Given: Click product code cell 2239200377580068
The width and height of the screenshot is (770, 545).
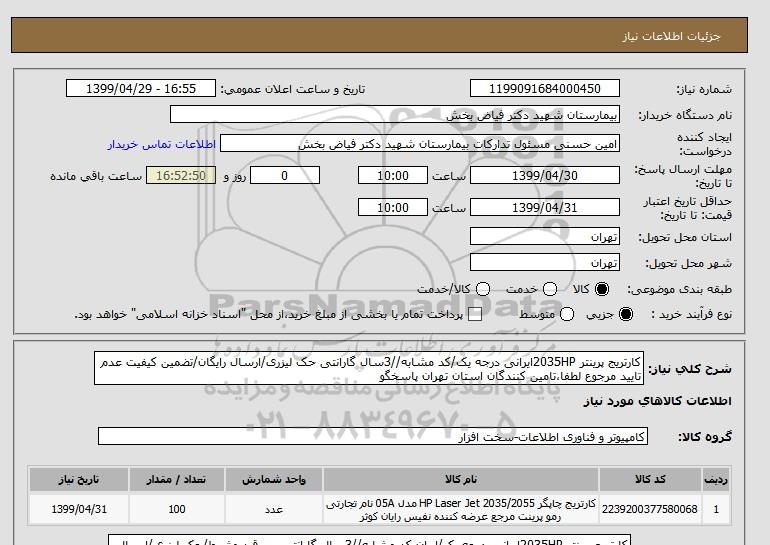Looking at the screenshot, I should click(650, 509).
